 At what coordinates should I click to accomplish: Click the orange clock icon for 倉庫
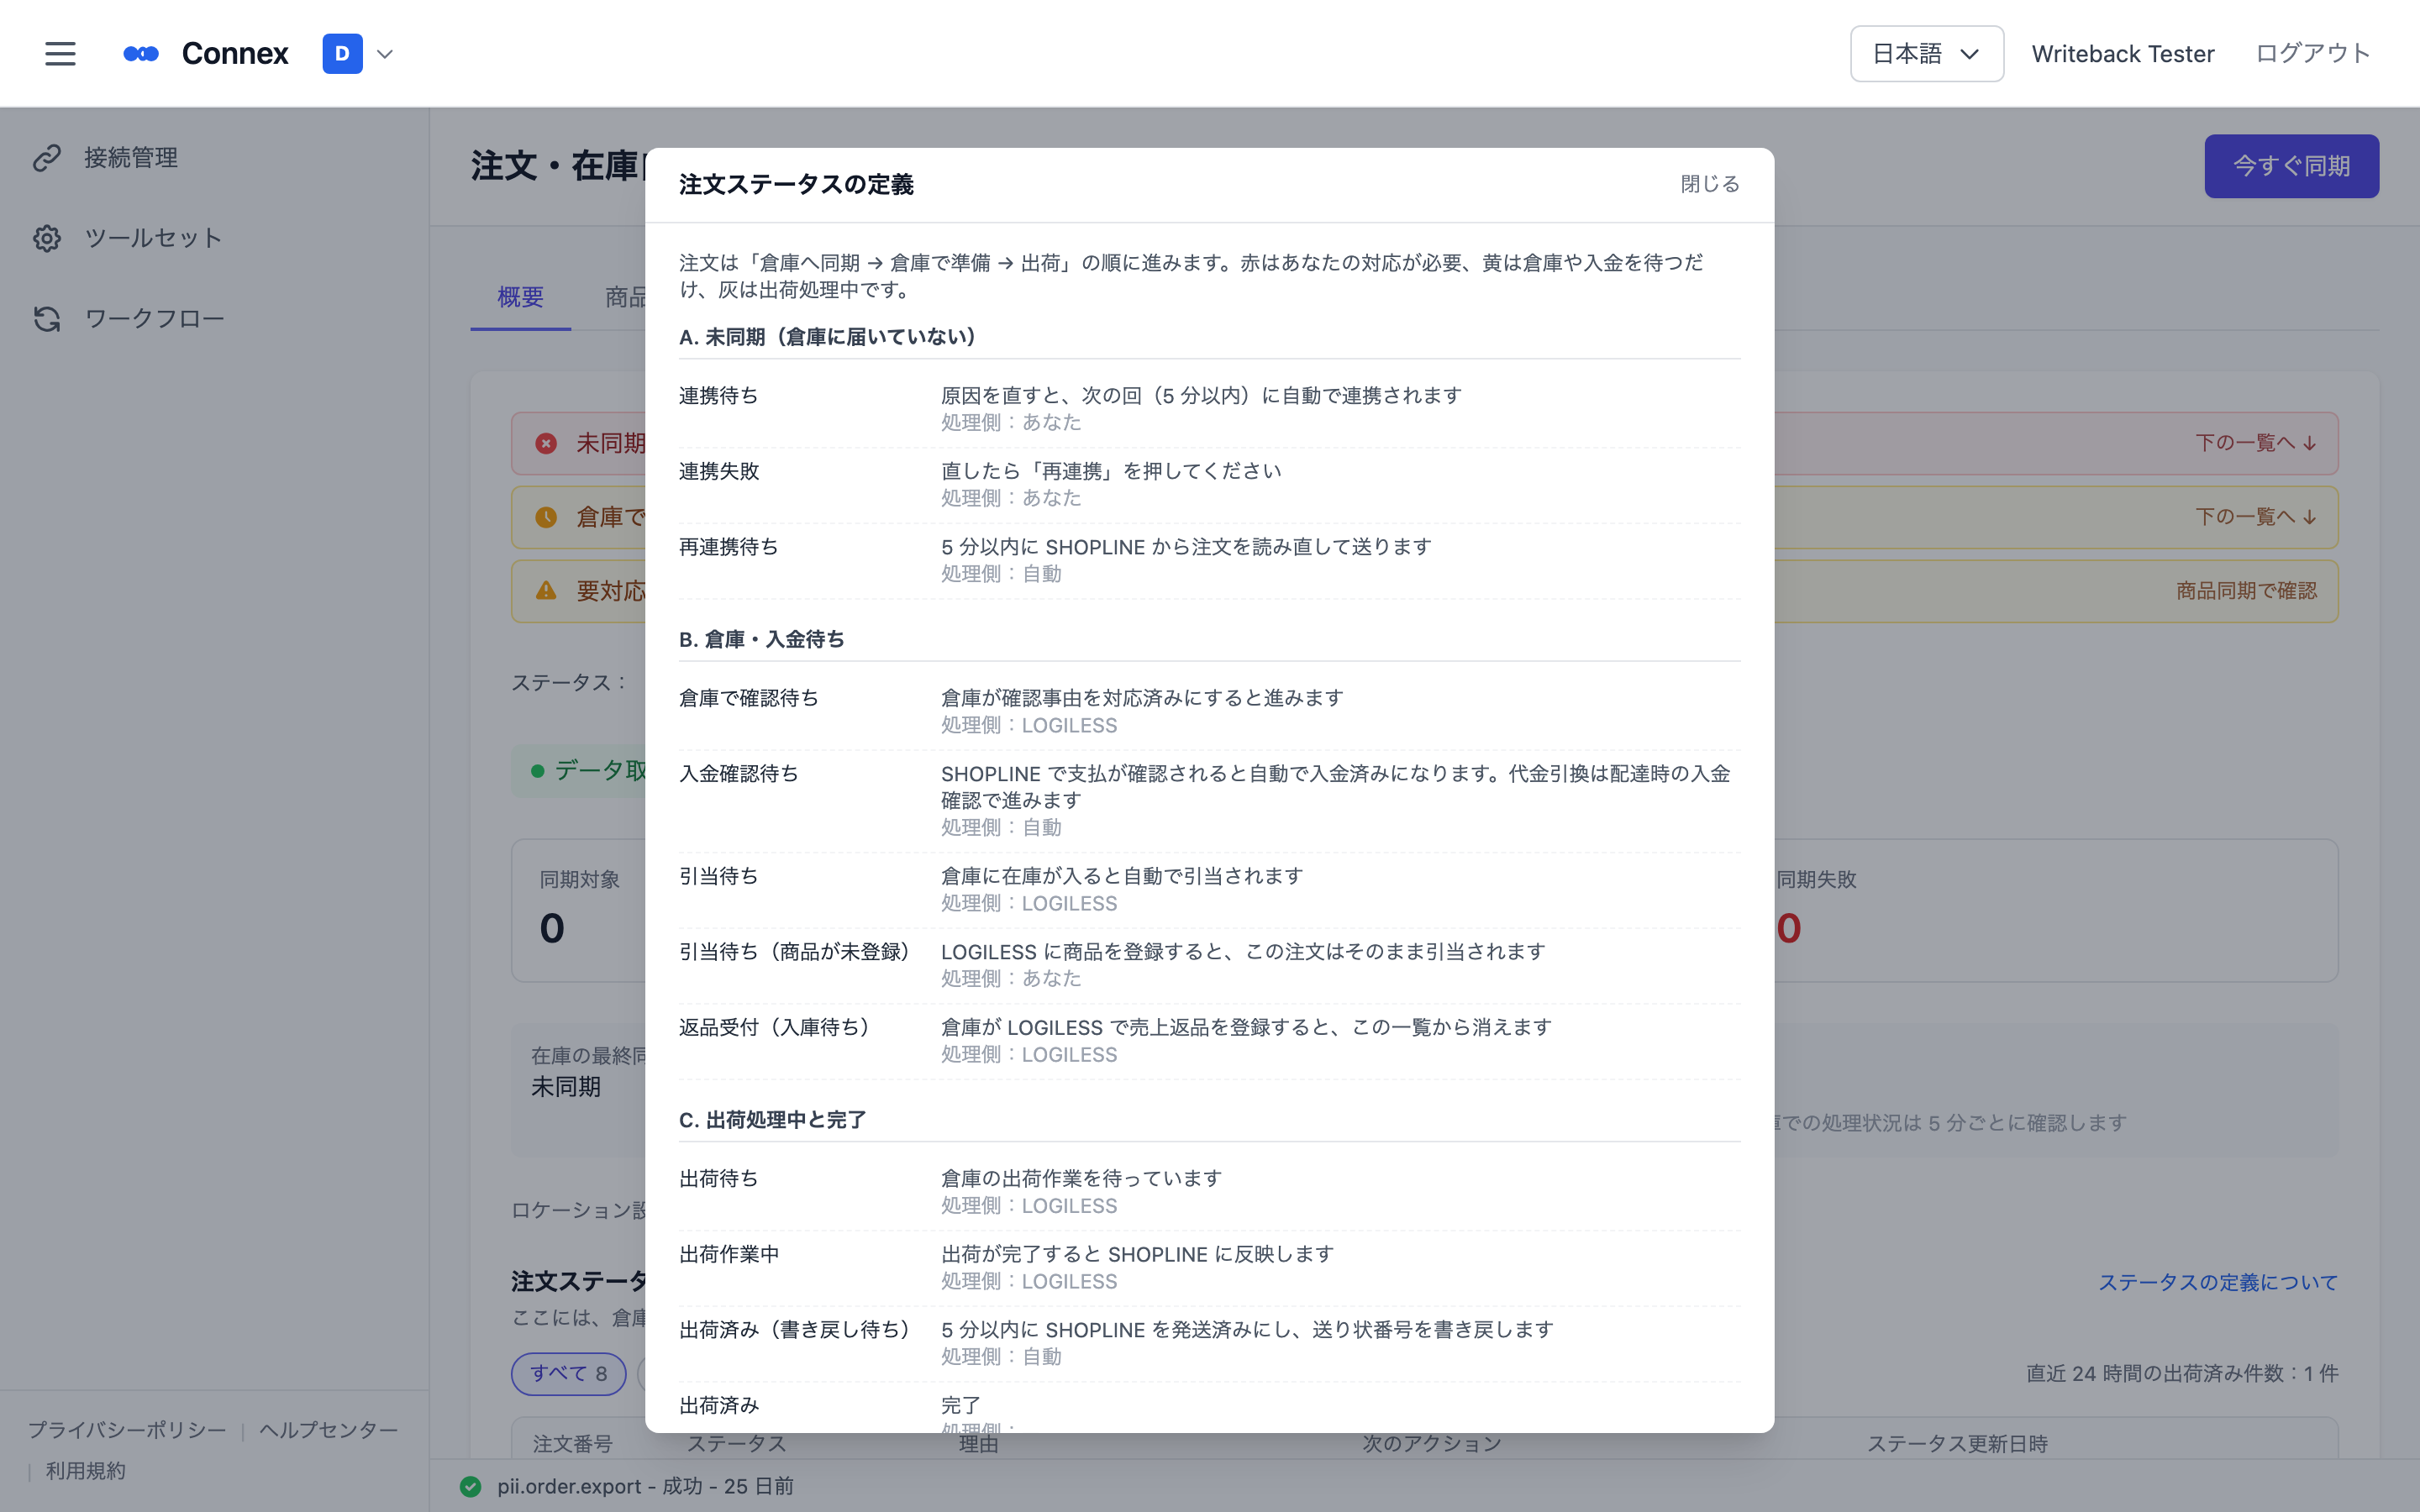pyautogui.click(x=546, y=517)
